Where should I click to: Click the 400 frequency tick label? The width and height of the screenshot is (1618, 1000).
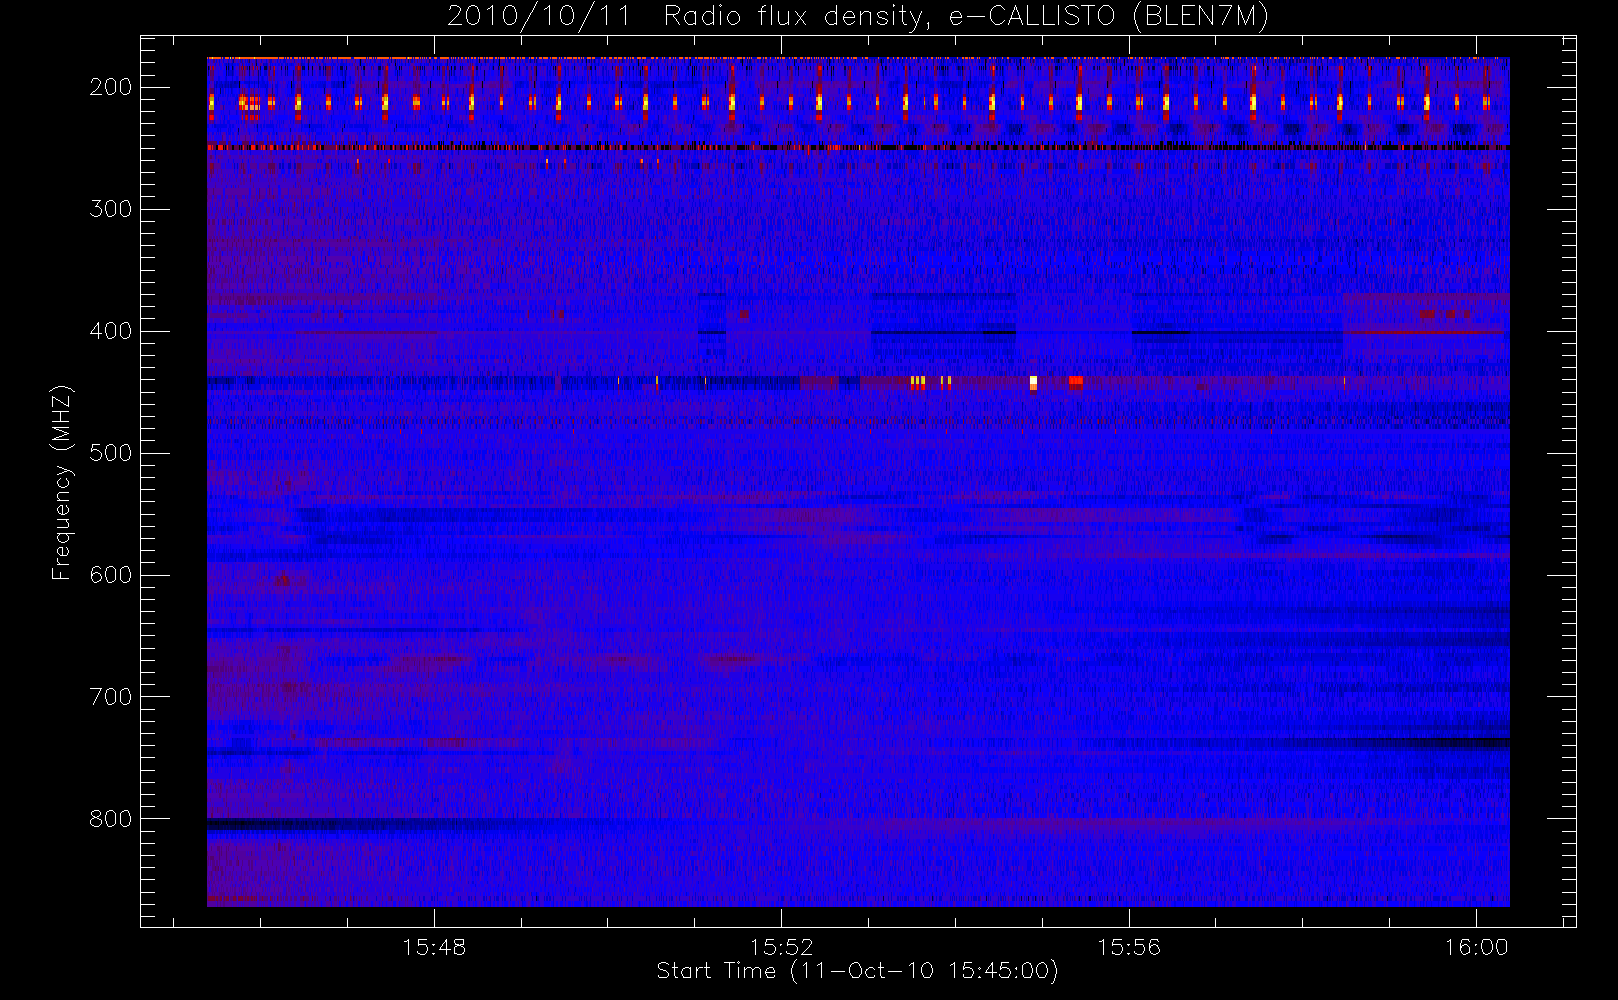tap(111, 331)
